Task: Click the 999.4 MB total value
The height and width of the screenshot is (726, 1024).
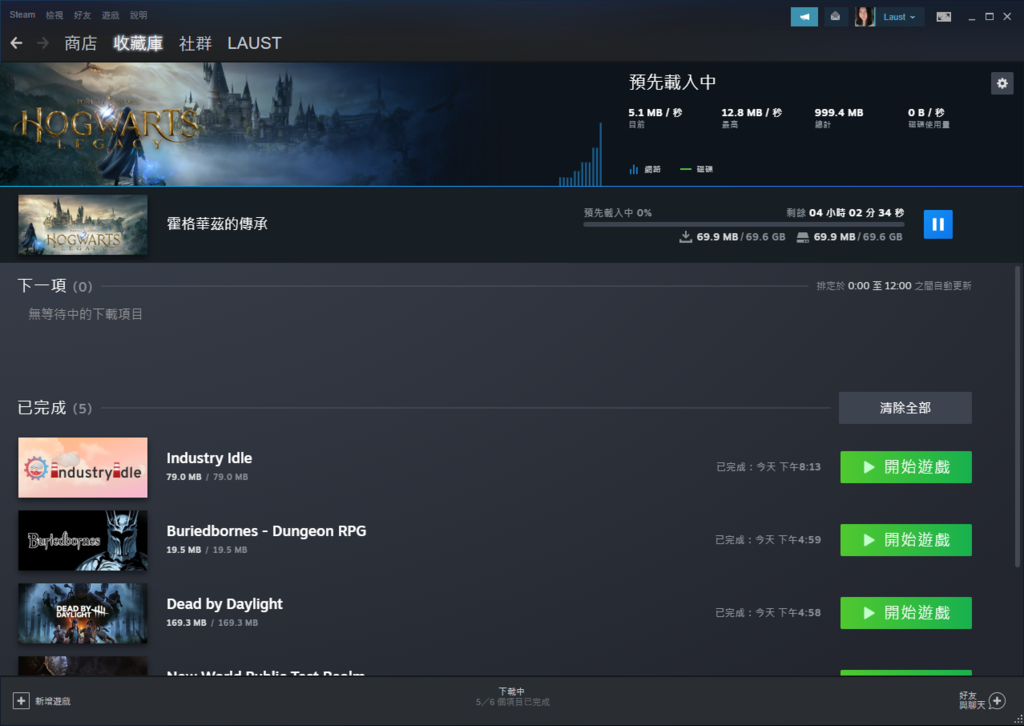Action: point(839,112)
